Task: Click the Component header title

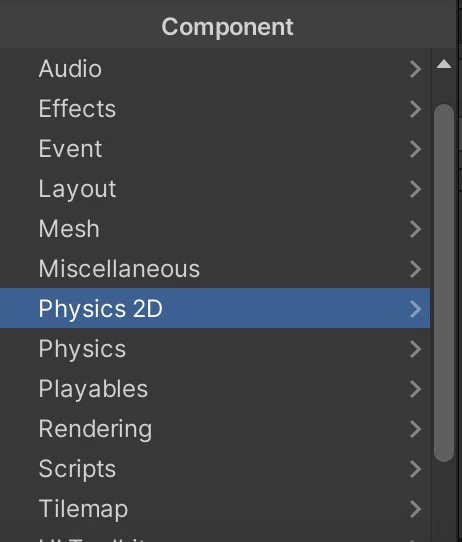Action: pyautogui.click(x=227, y=27)
